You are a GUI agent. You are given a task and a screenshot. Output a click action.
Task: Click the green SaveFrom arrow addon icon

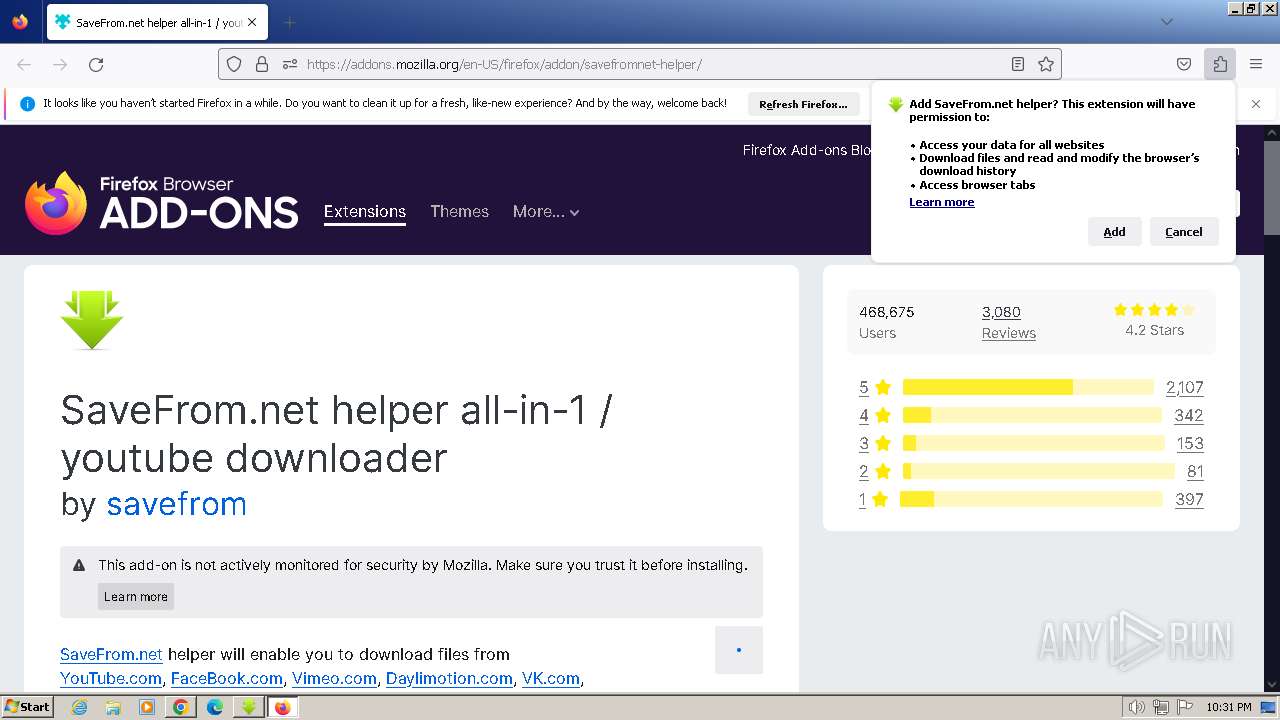click(92, 320)
